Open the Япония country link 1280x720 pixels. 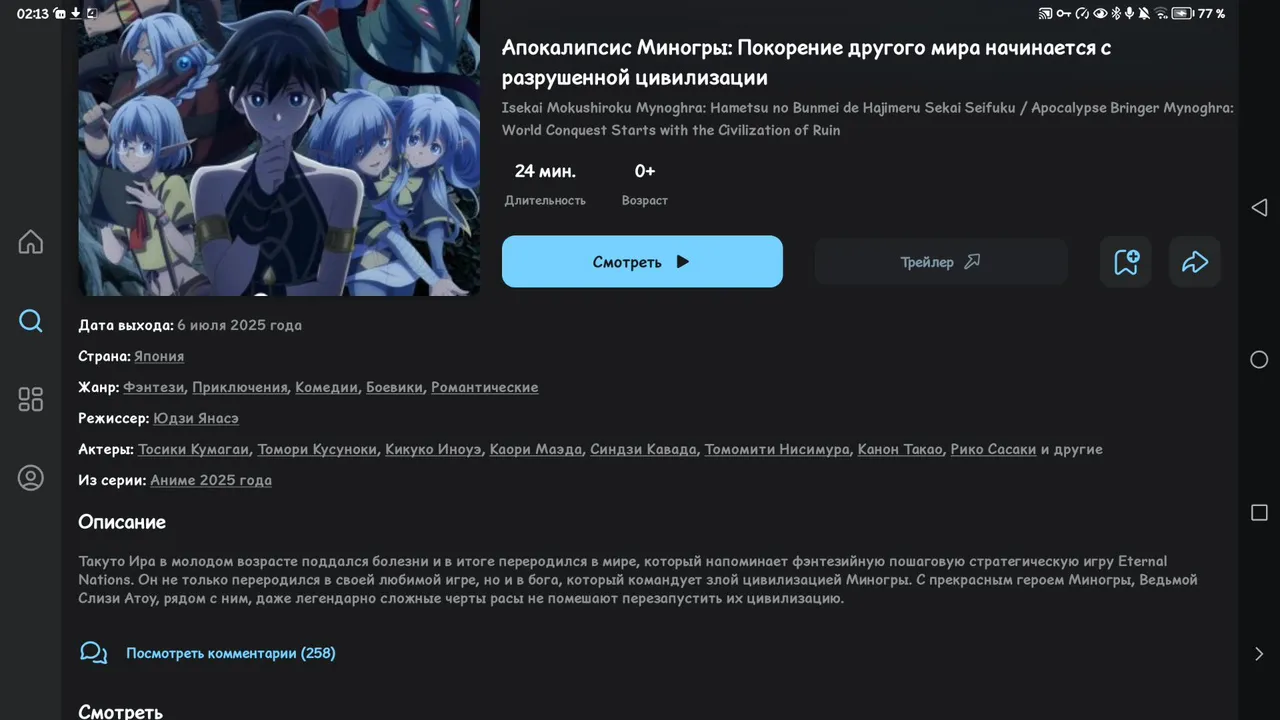pos(159,356)
